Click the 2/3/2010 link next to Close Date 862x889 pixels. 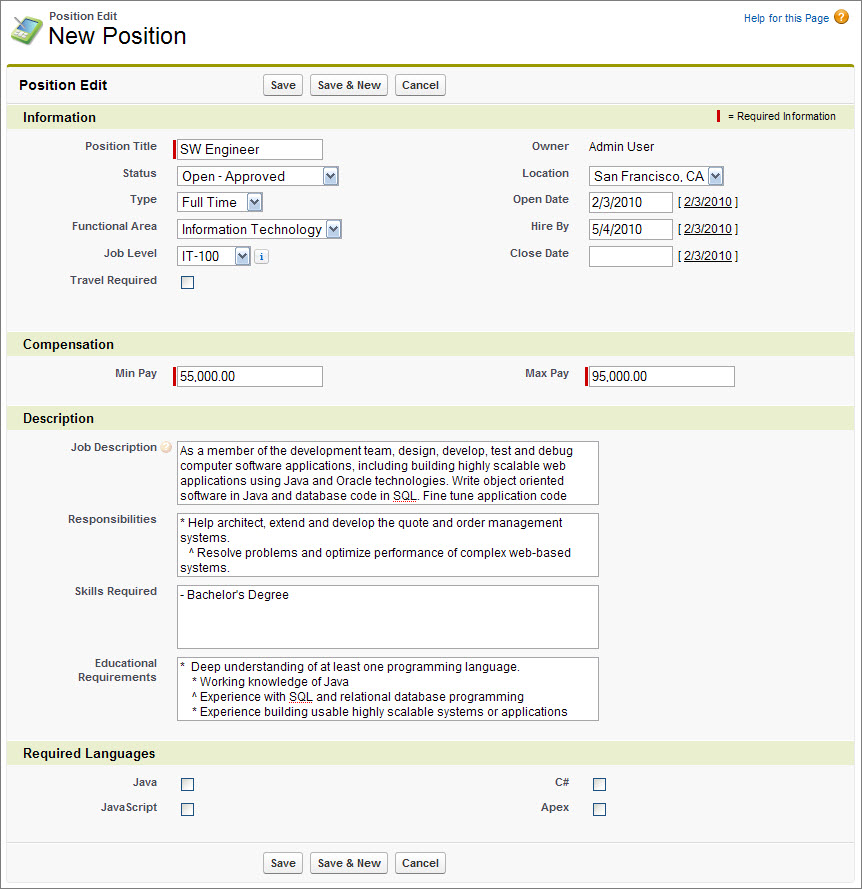(708, 256)
